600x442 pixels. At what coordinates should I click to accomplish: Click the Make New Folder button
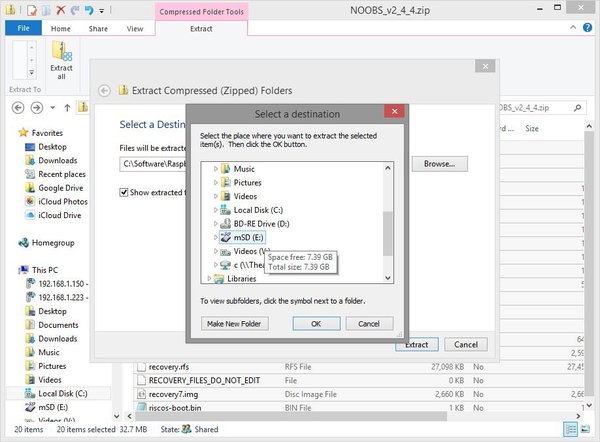click(235, 324)
